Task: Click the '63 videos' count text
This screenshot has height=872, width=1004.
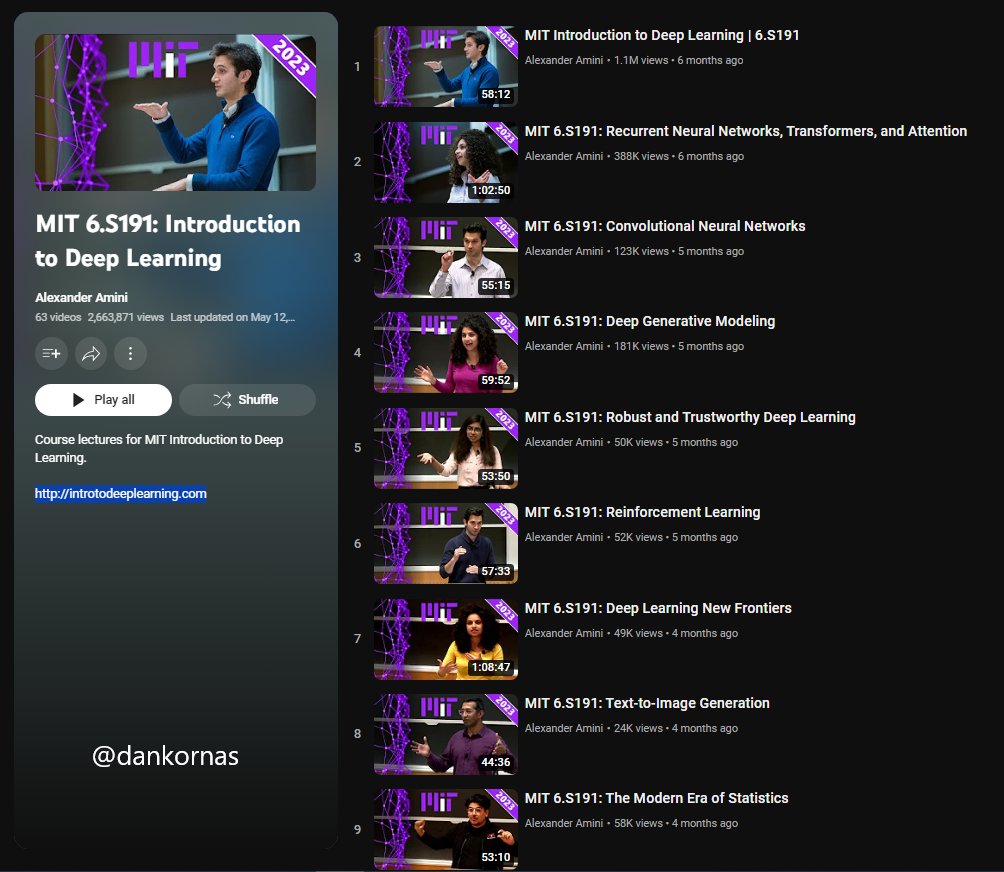Action: pos(58,317)
